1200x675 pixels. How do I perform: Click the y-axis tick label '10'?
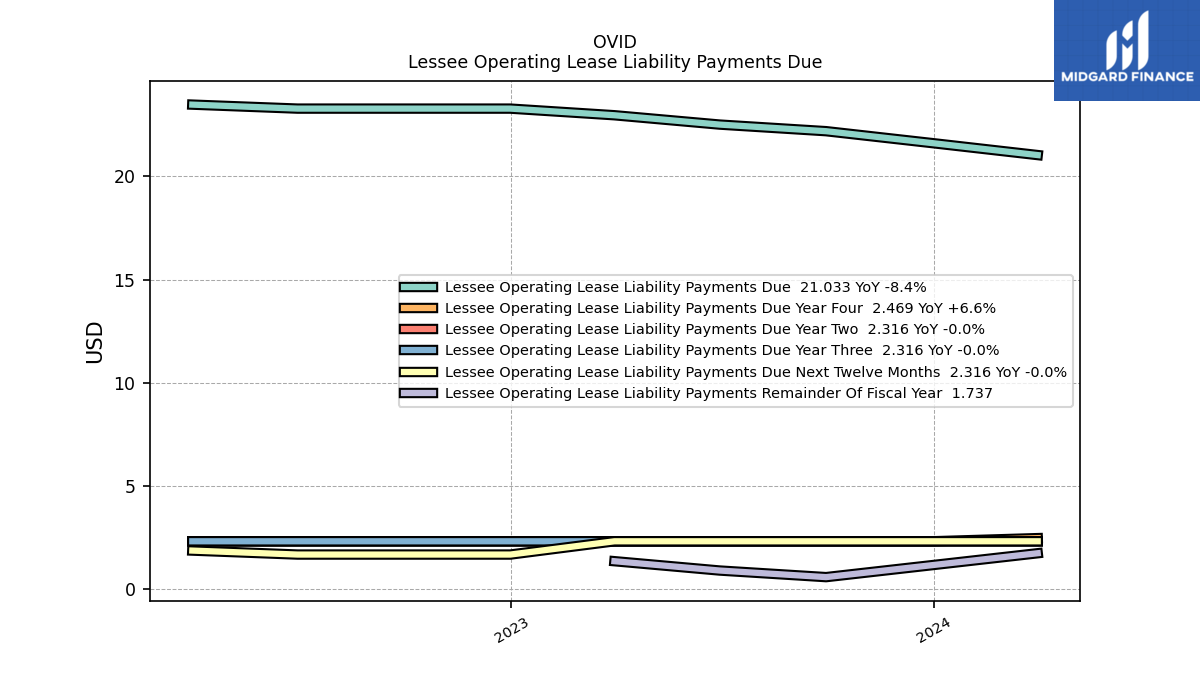pos(125,383)
